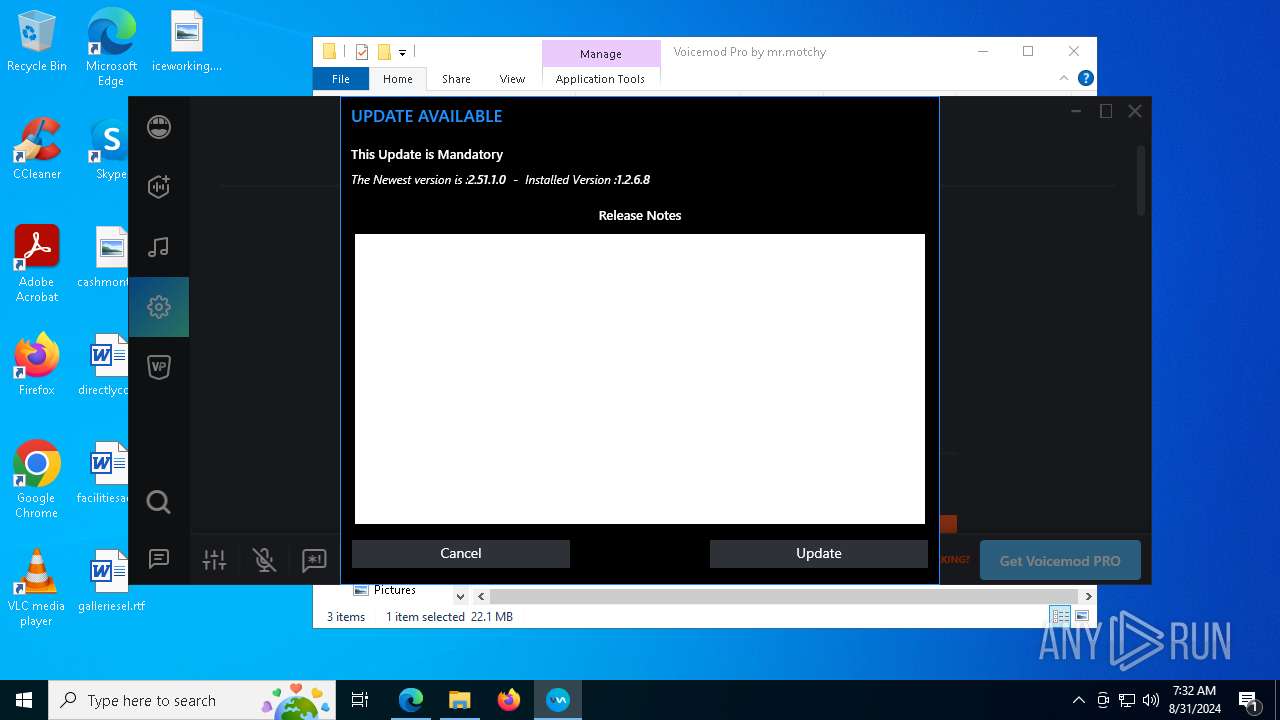This screenshot has width=1280, height=720.
Task: Click the VP shield icon in sidebar
Action: tap(159, 367)
